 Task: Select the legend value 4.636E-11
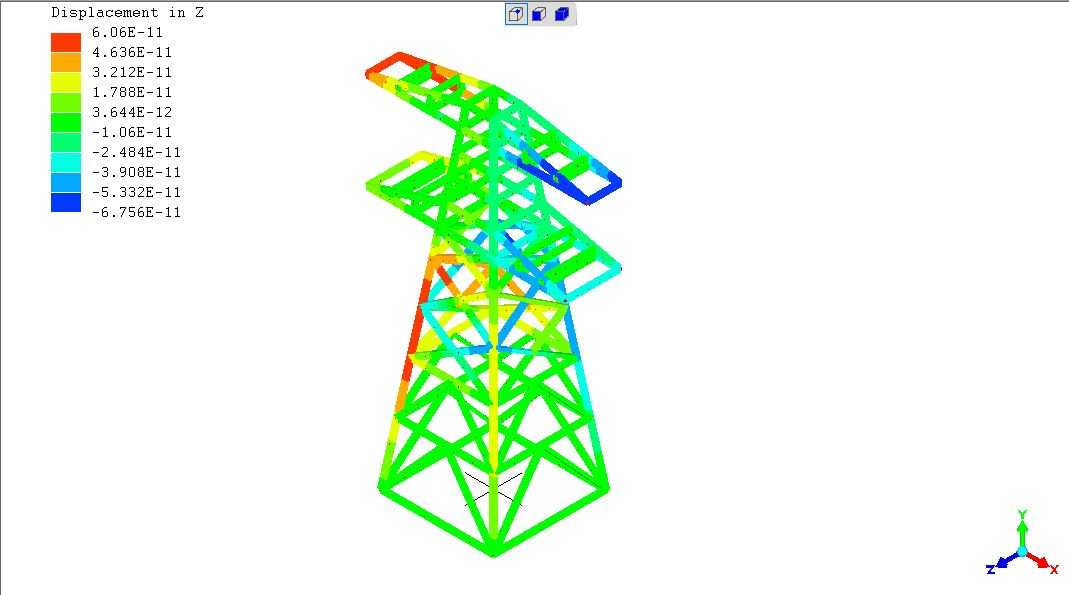132,52
